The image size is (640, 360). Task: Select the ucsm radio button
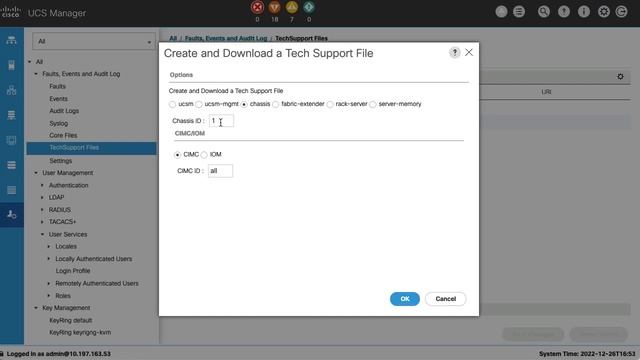pyautogui.click(x=173, y=104)
